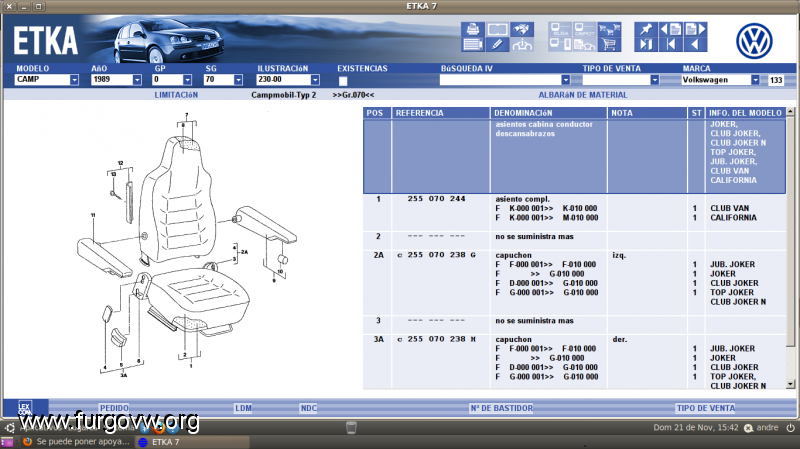
Task: Click the LexCom logo icon
Action: click(x=25, y=408)
